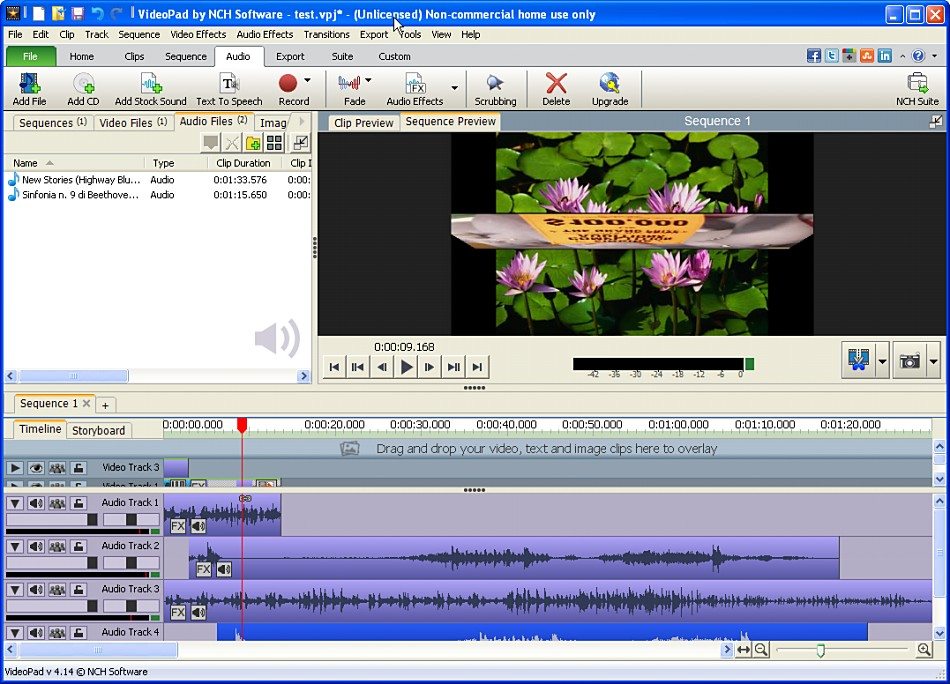Open the Clip Preview tab

363,123
